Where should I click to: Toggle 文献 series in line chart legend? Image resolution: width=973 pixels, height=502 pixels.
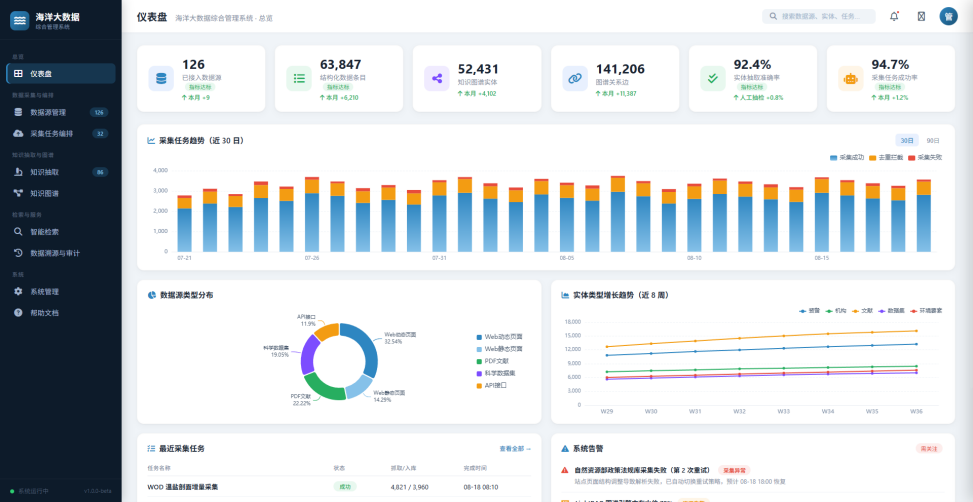[x=862, y=310]
